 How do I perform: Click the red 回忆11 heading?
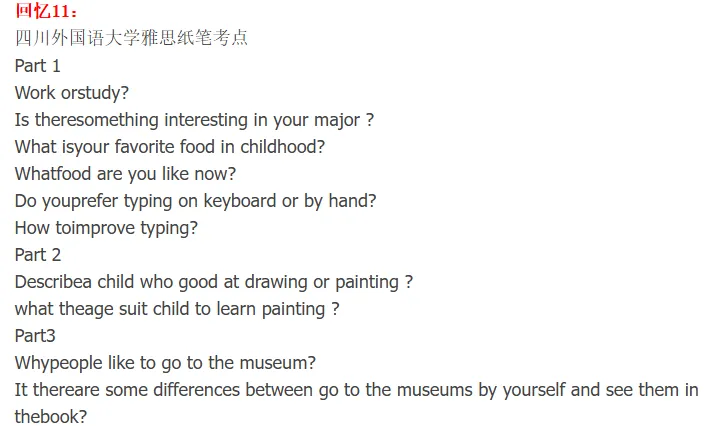pyautogui.click(x=46, y=11)
